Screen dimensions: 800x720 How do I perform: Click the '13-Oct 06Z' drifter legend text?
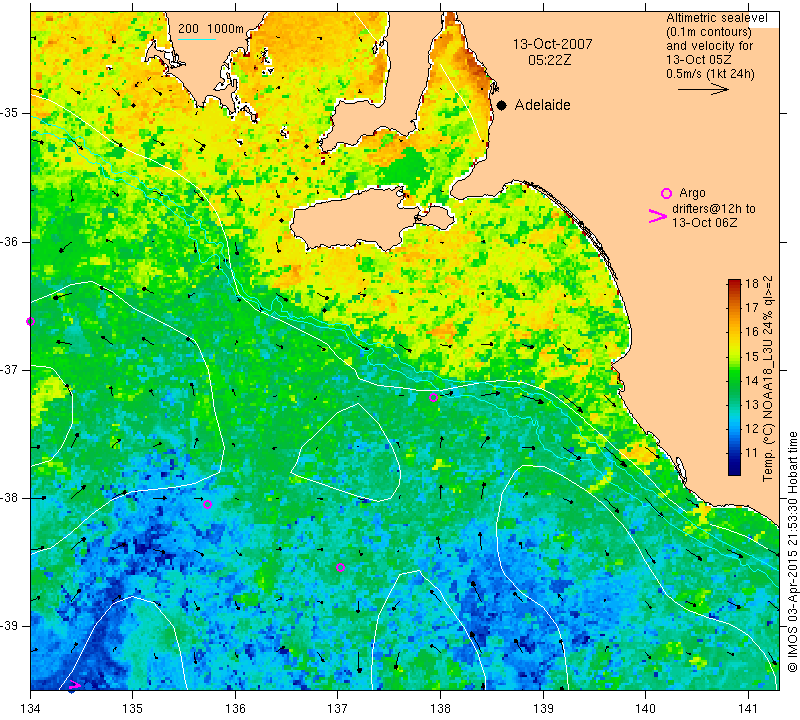[x=705, y=223]
